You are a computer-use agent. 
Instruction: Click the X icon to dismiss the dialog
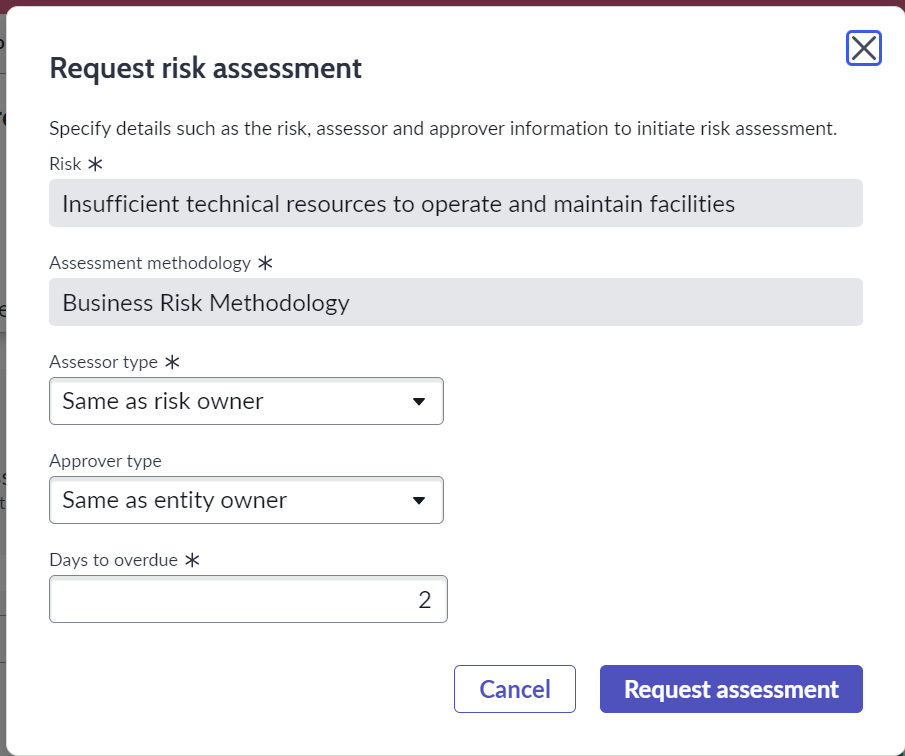(863, 48)
